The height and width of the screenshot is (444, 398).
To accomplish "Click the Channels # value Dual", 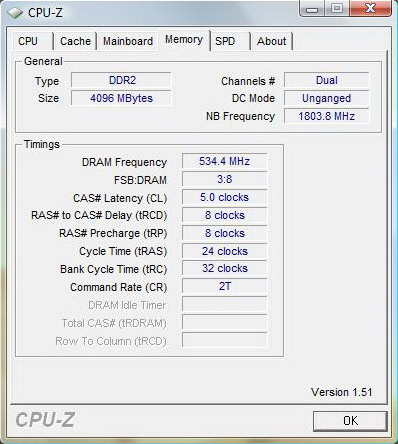I will pyautogui.click(x=327, y=80).
